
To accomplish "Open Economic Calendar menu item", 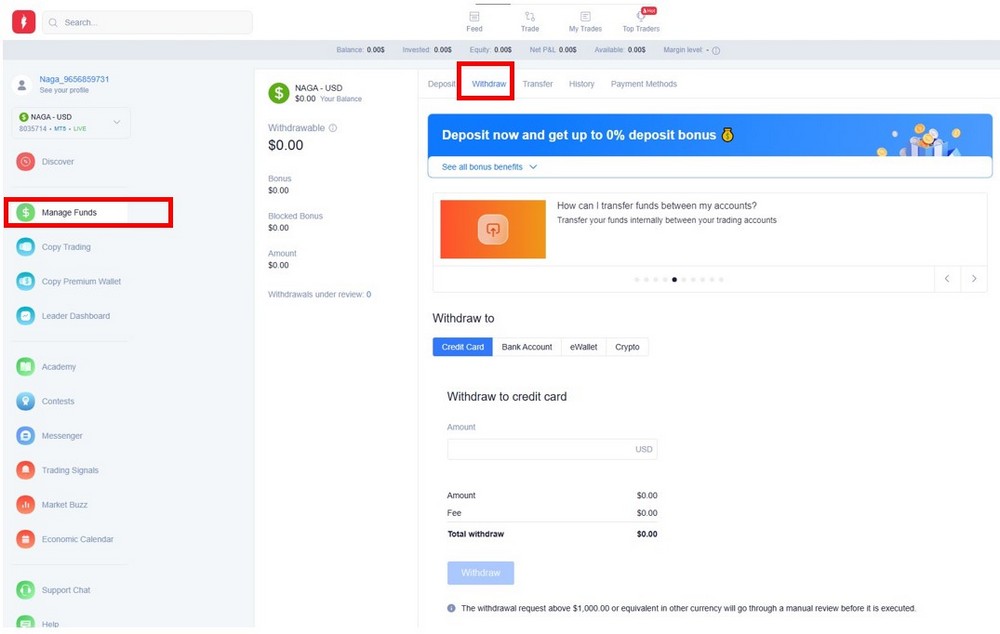I will click(x=78, y=539).
